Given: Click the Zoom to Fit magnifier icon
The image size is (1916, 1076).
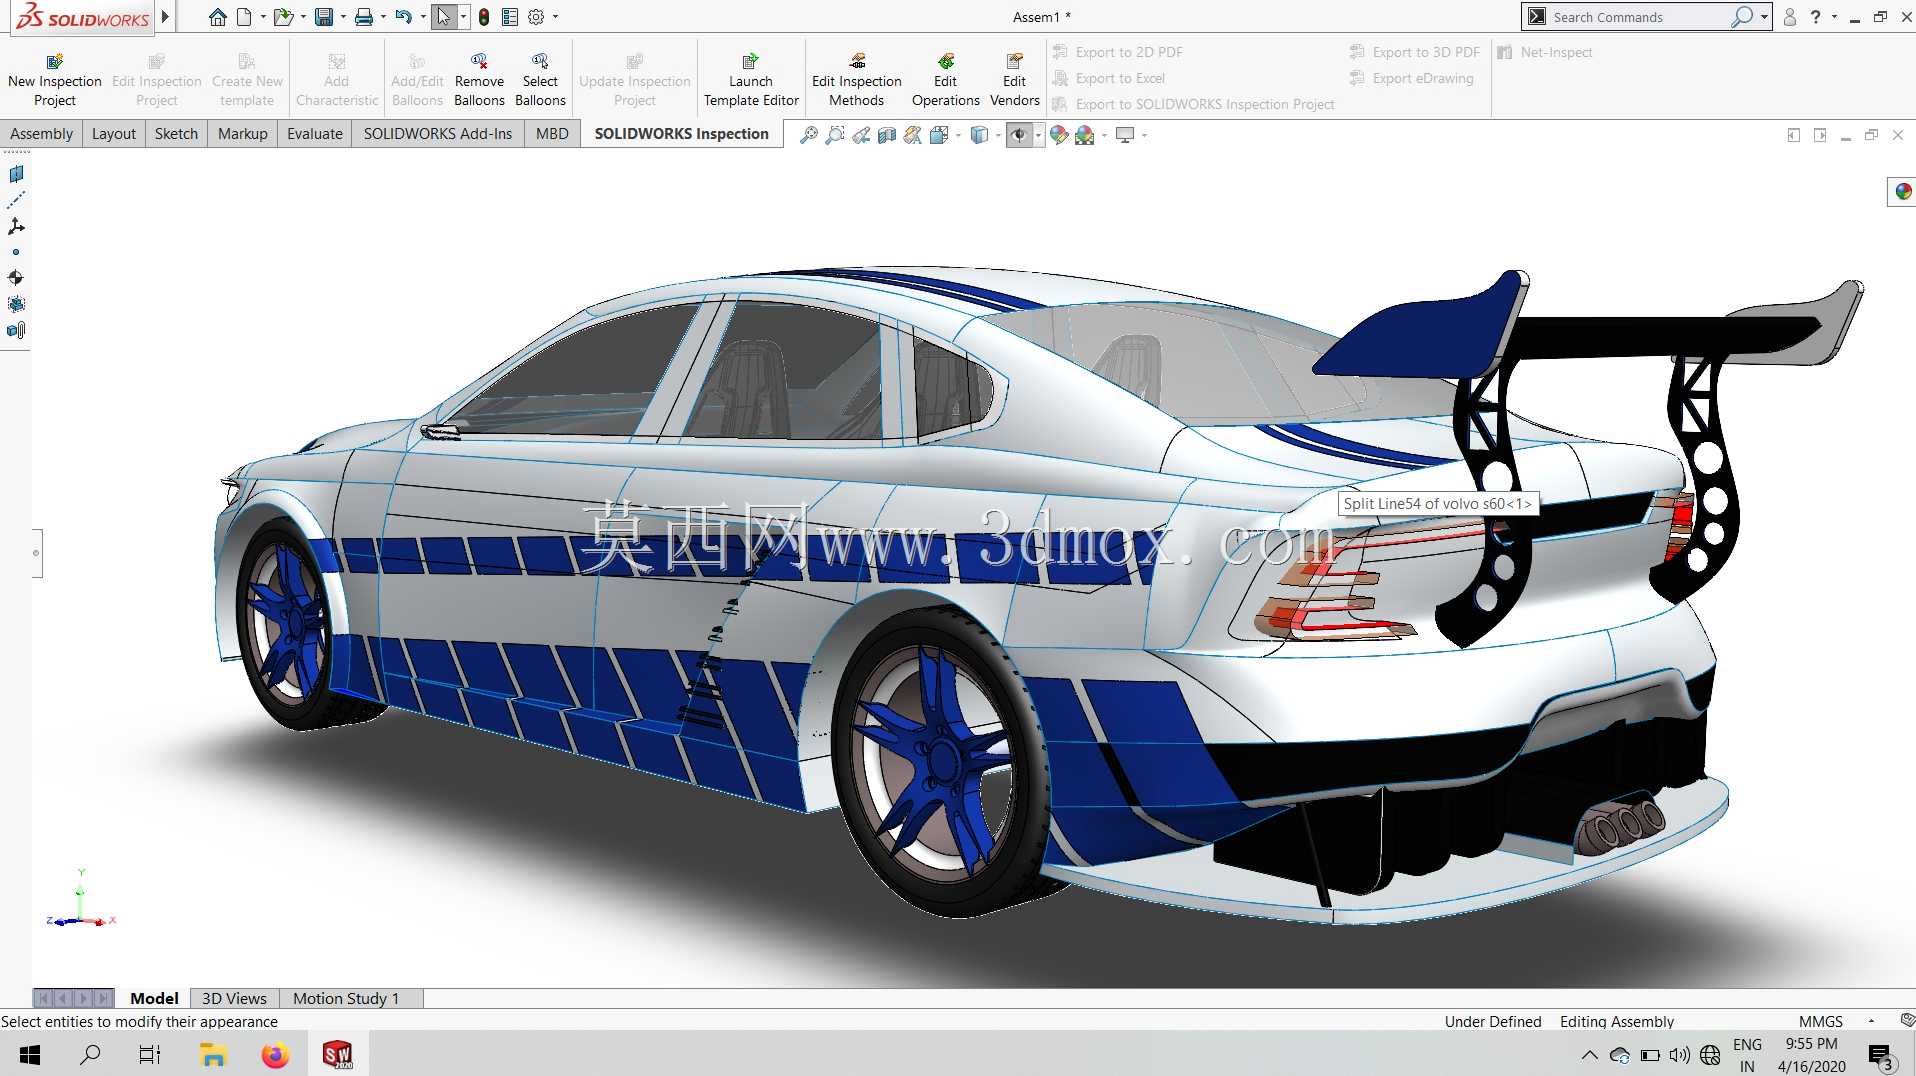Looking at the screenshot, I should 809,135.
